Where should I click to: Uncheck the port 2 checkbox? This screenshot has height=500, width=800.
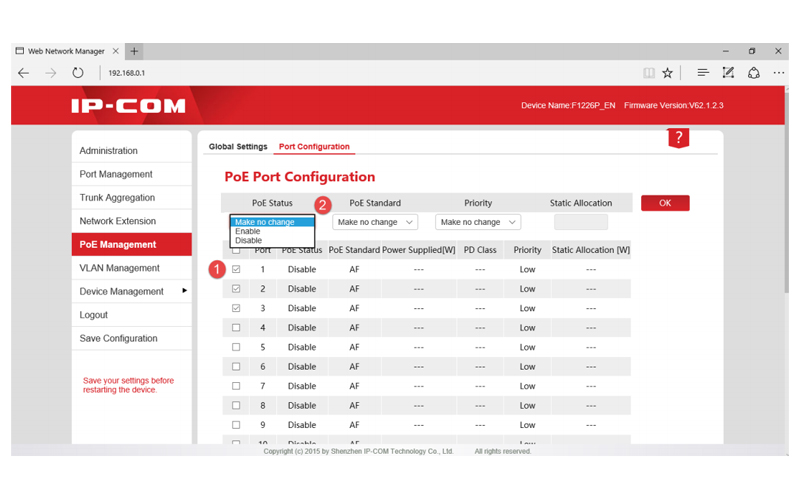click(236, 288)
